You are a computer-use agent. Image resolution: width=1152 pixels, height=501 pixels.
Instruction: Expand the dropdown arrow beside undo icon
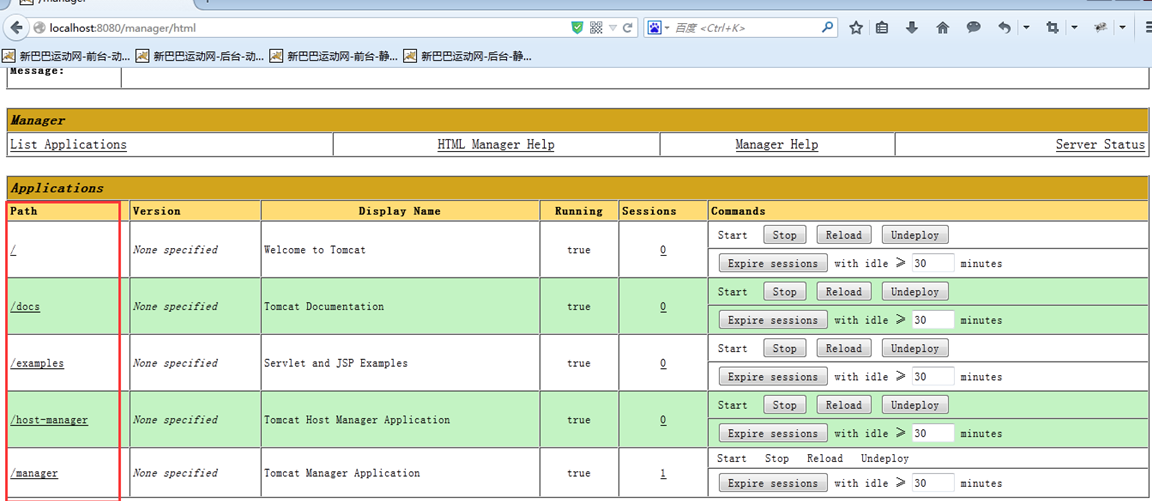pos(1026,28)
